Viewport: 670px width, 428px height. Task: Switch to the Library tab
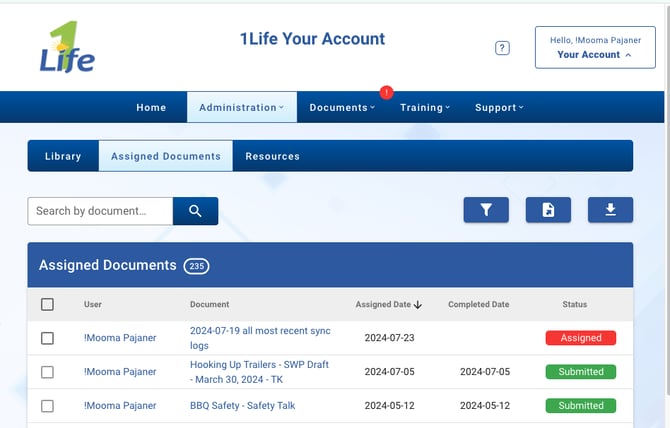tap(63, 156)
